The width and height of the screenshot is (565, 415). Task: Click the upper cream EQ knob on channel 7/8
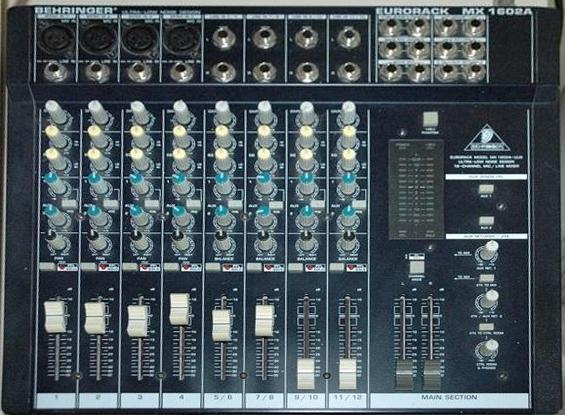point(265,136)
